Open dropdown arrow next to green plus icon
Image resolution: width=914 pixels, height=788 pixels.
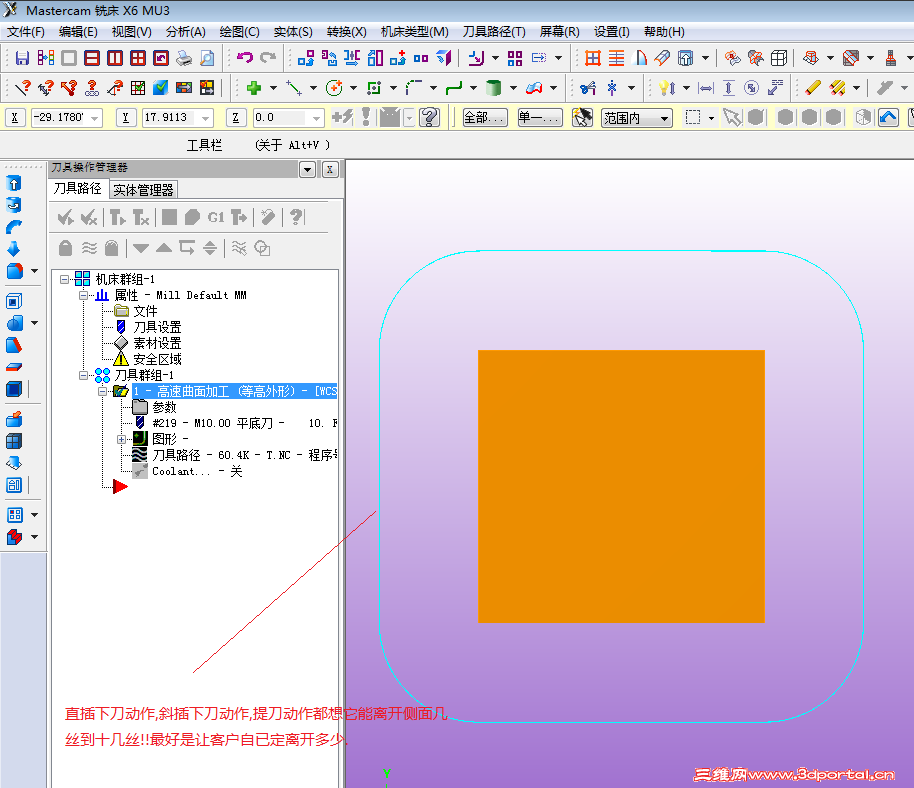click(x=273, y=89)
